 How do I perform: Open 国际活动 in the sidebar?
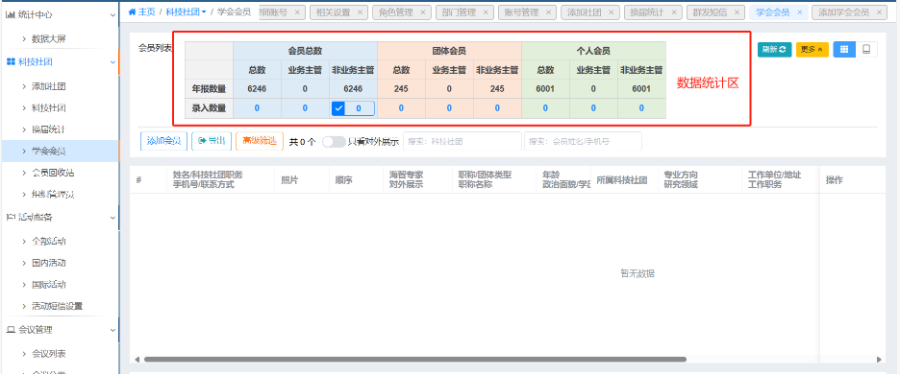[x=49, y=285]
